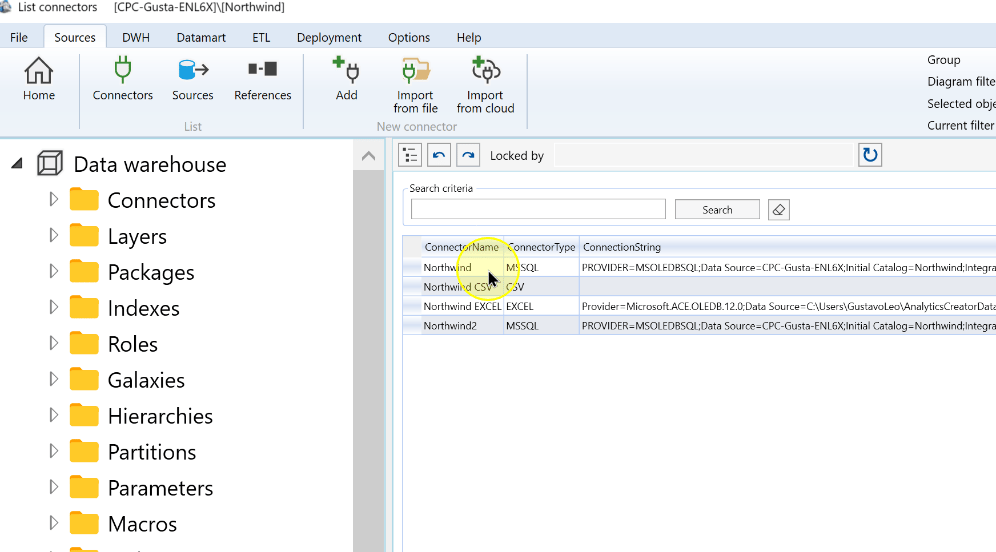Expand the Layers tree node
The height and width of the screenshot is (552, 996).
tap(54, 236)
